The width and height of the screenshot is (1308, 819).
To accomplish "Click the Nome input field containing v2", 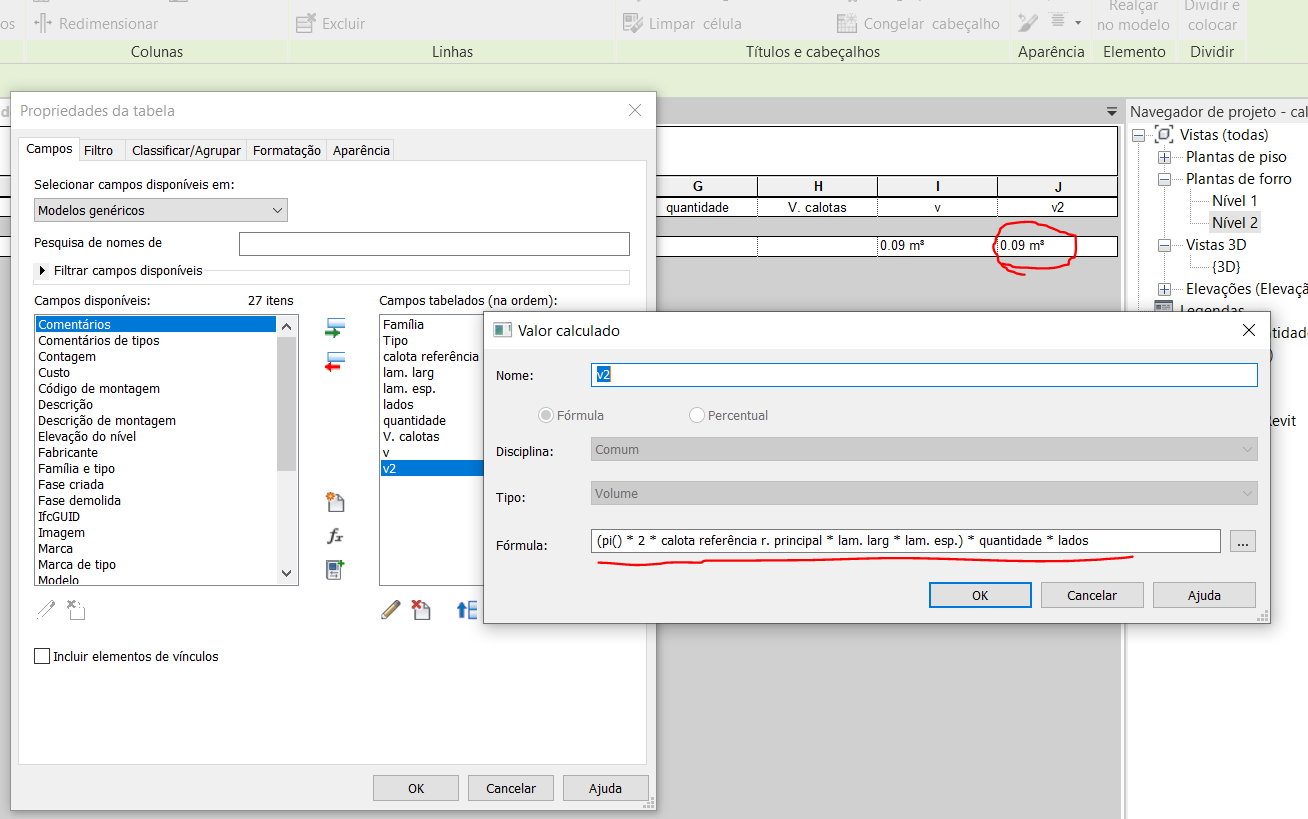I will (x=924, y=375).
